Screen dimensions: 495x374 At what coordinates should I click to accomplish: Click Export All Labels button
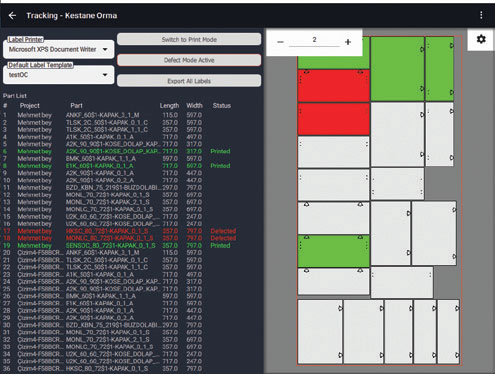189,81
